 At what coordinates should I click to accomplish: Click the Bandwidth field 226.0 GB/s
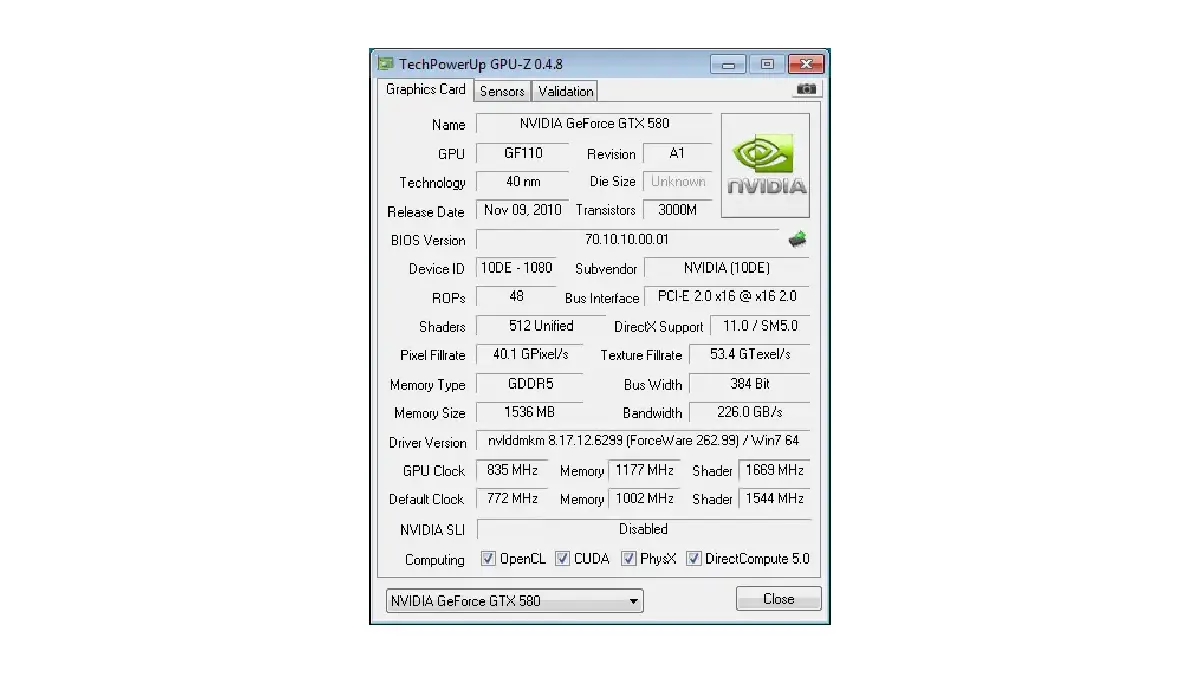point(750,412)
